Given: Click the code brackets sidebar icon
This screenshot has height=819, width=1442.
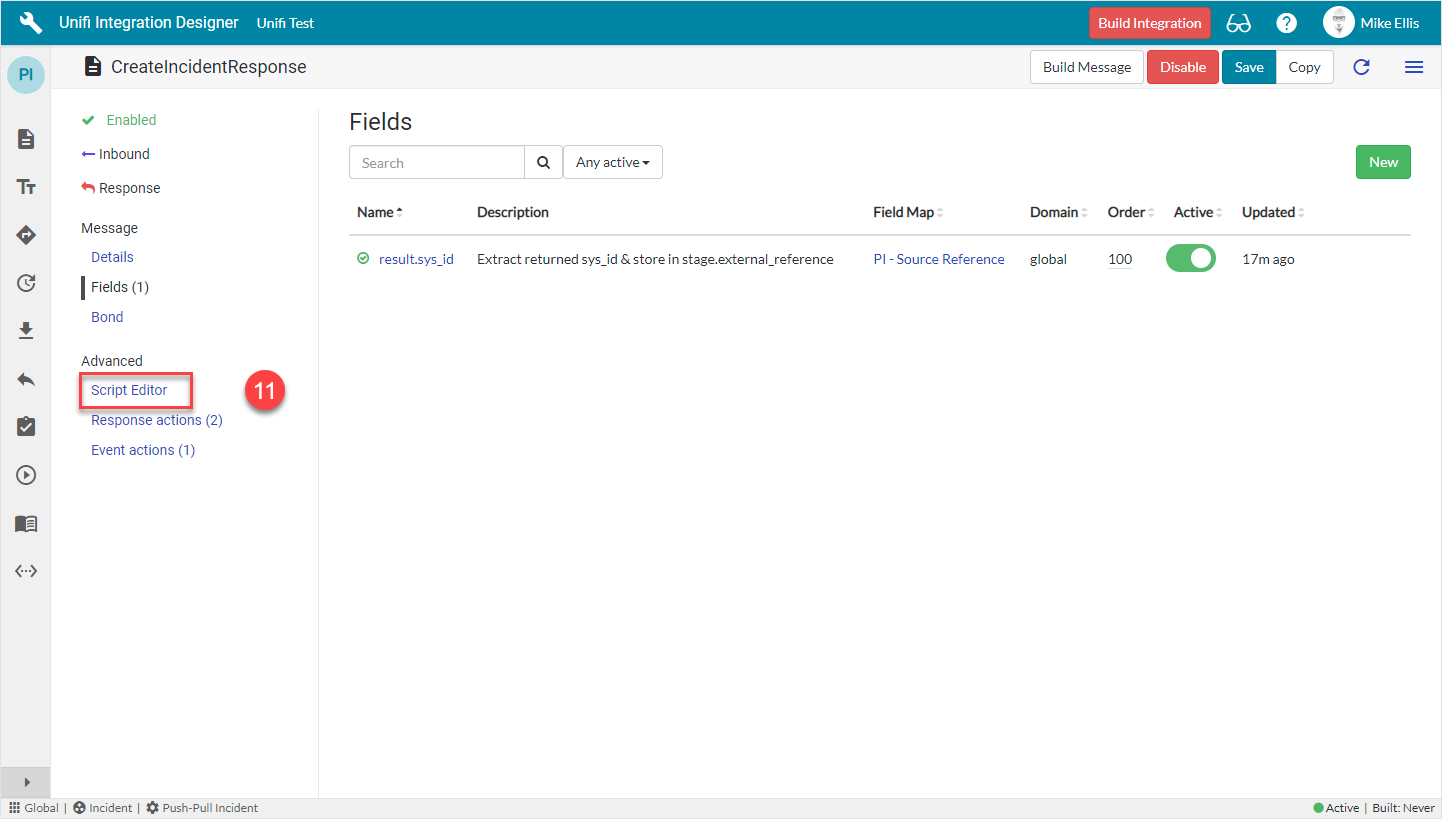Looking at the screenshot, I should pyautogui.click(x=25, y=570).
